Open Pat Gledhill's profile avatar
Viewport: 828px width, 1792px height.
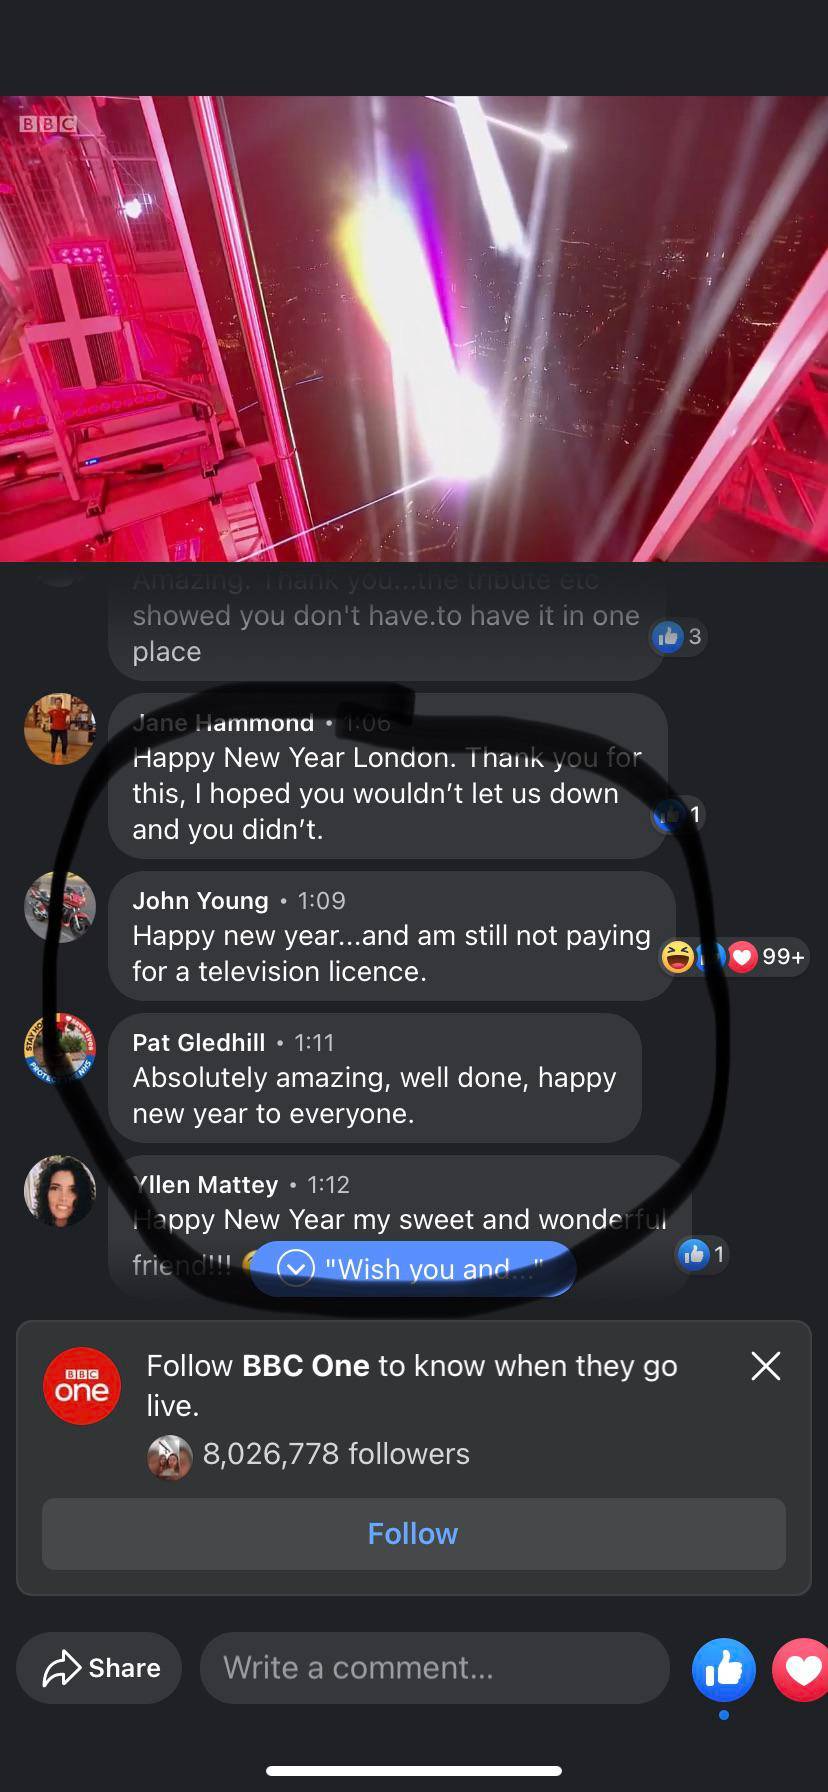(60, 1048)
